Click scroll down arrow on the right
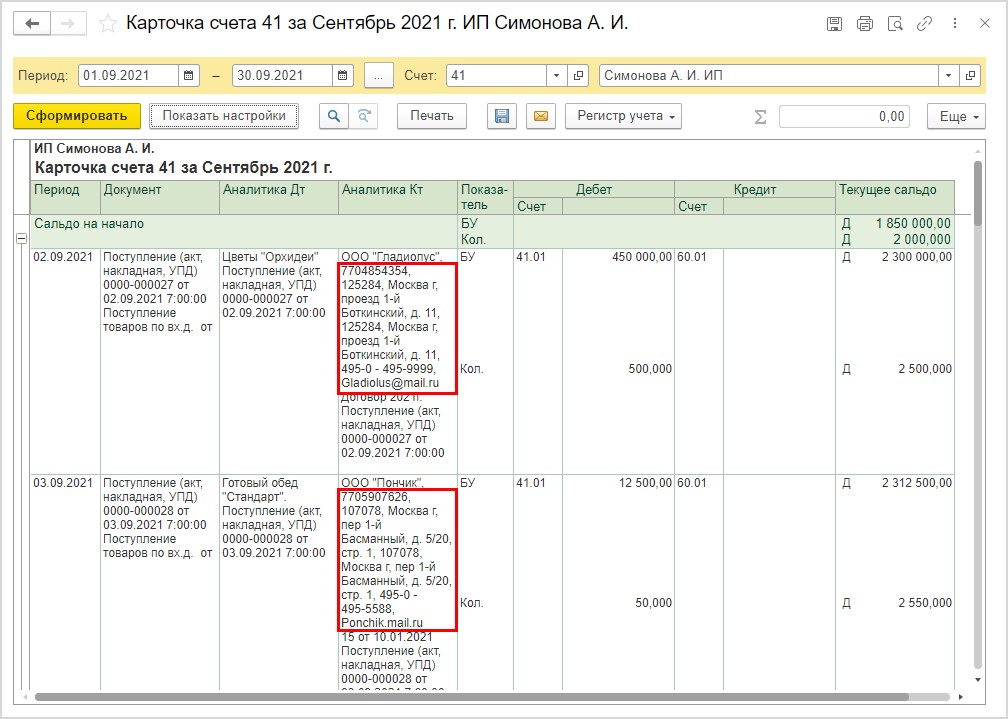This screenshot has height=719, width=1008. [x=978, y=680]
